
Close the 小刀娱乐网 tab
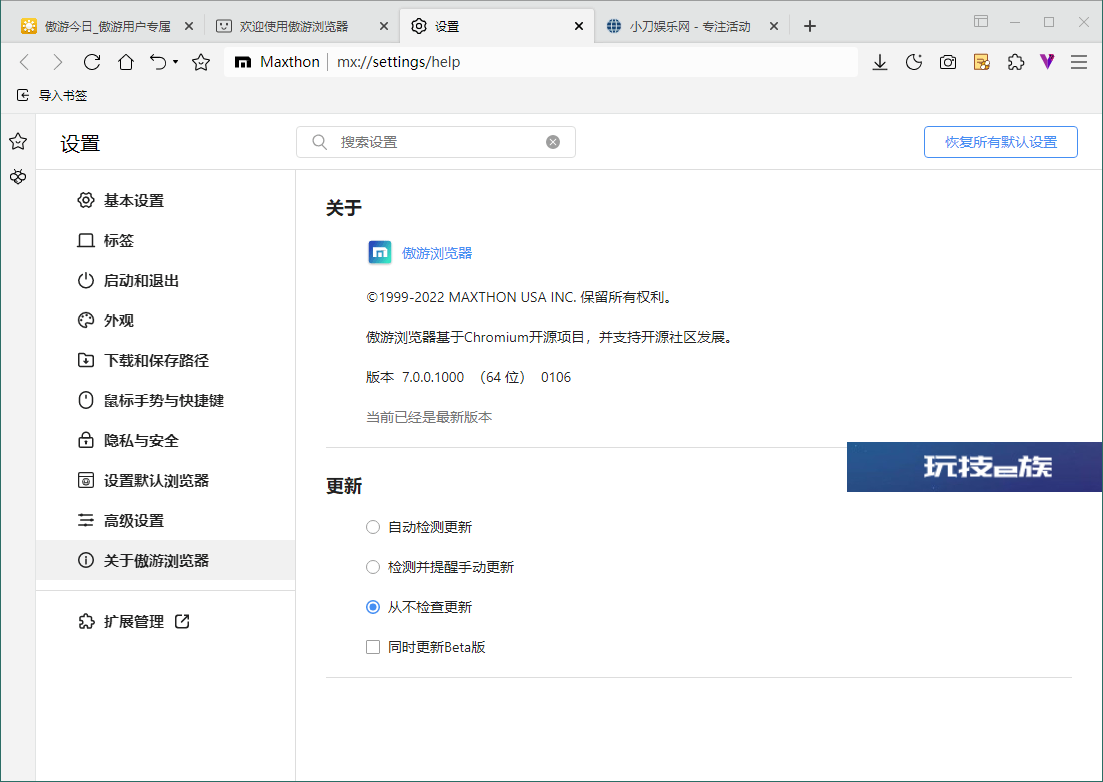(774, 27)
